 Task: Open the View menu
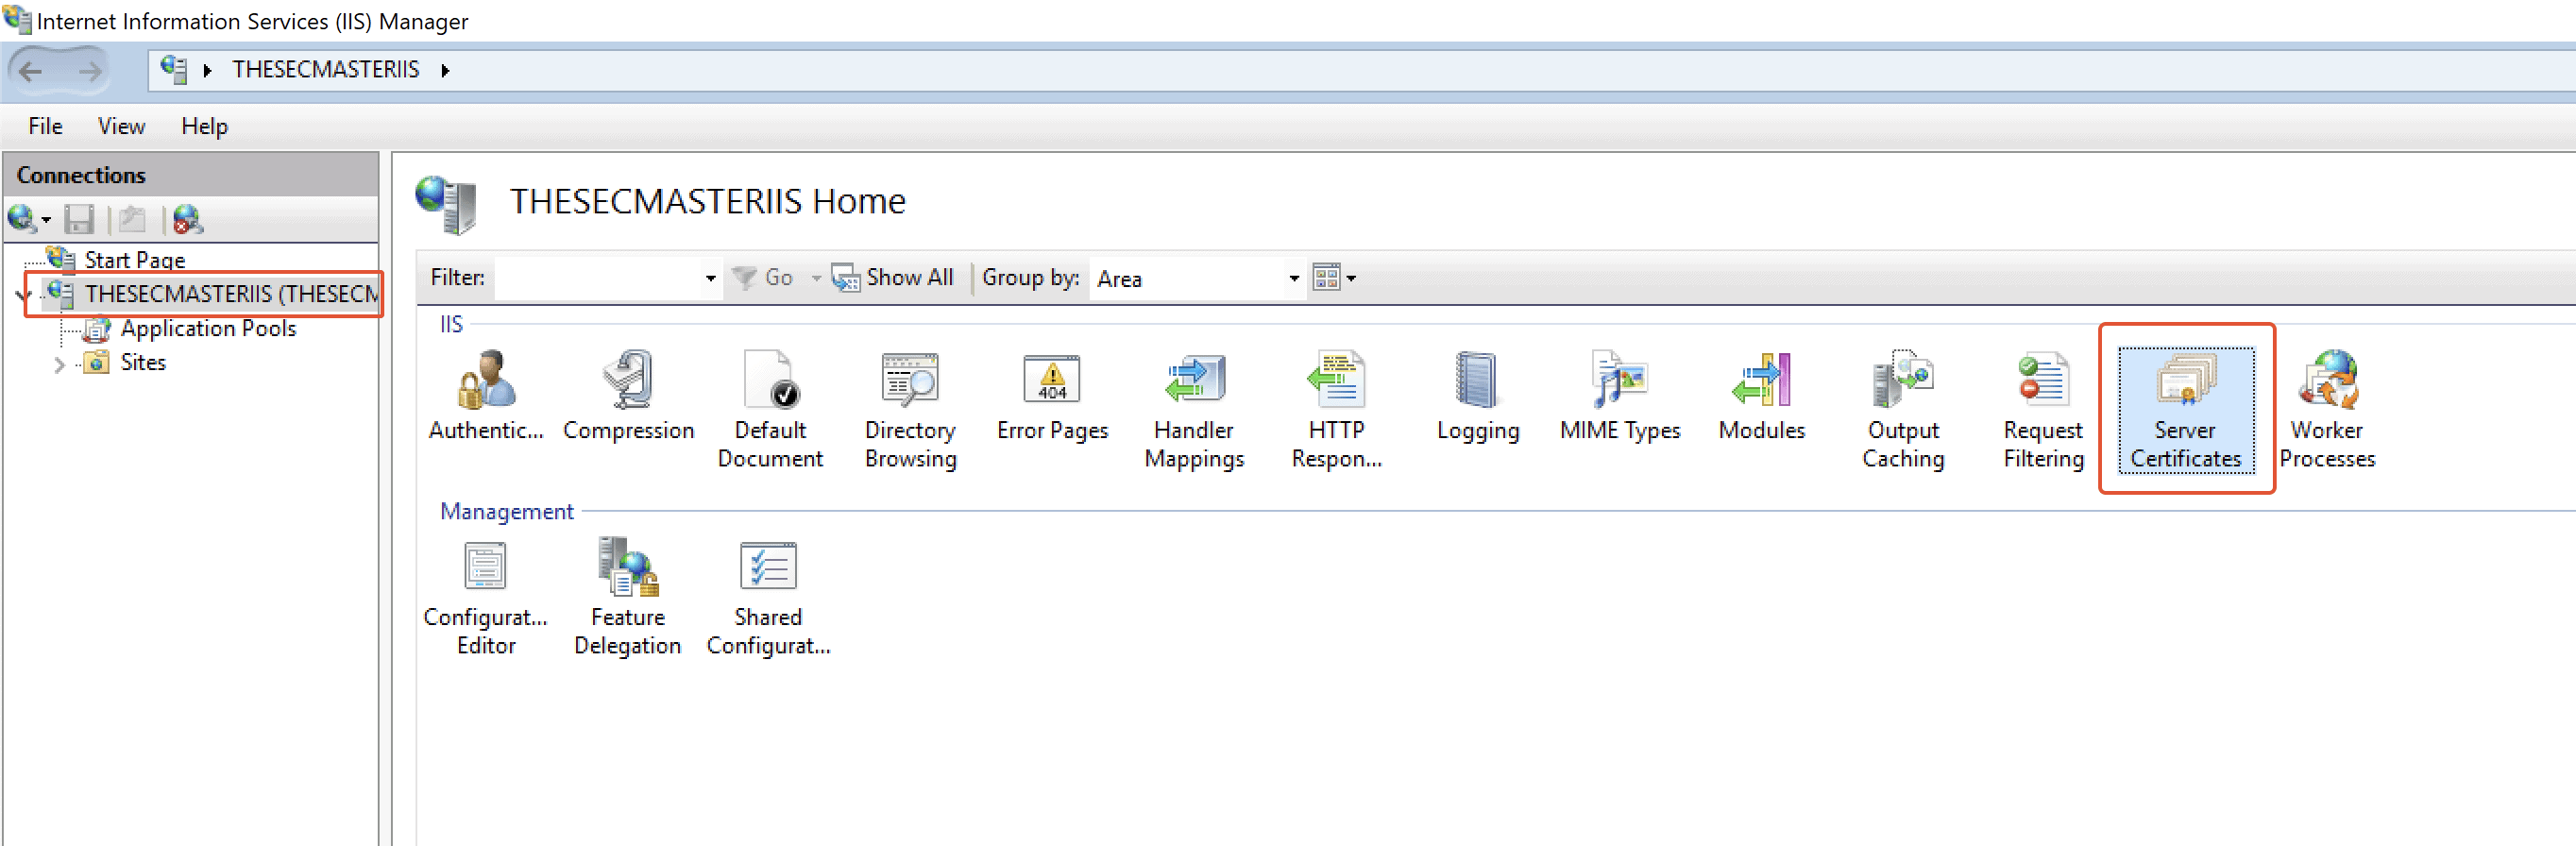click(x=121, y=126)
